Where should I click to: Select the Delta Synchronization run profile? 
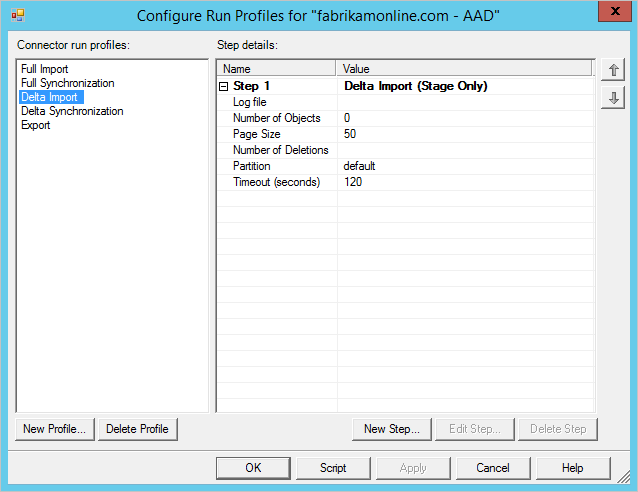(x=72, y=111)
